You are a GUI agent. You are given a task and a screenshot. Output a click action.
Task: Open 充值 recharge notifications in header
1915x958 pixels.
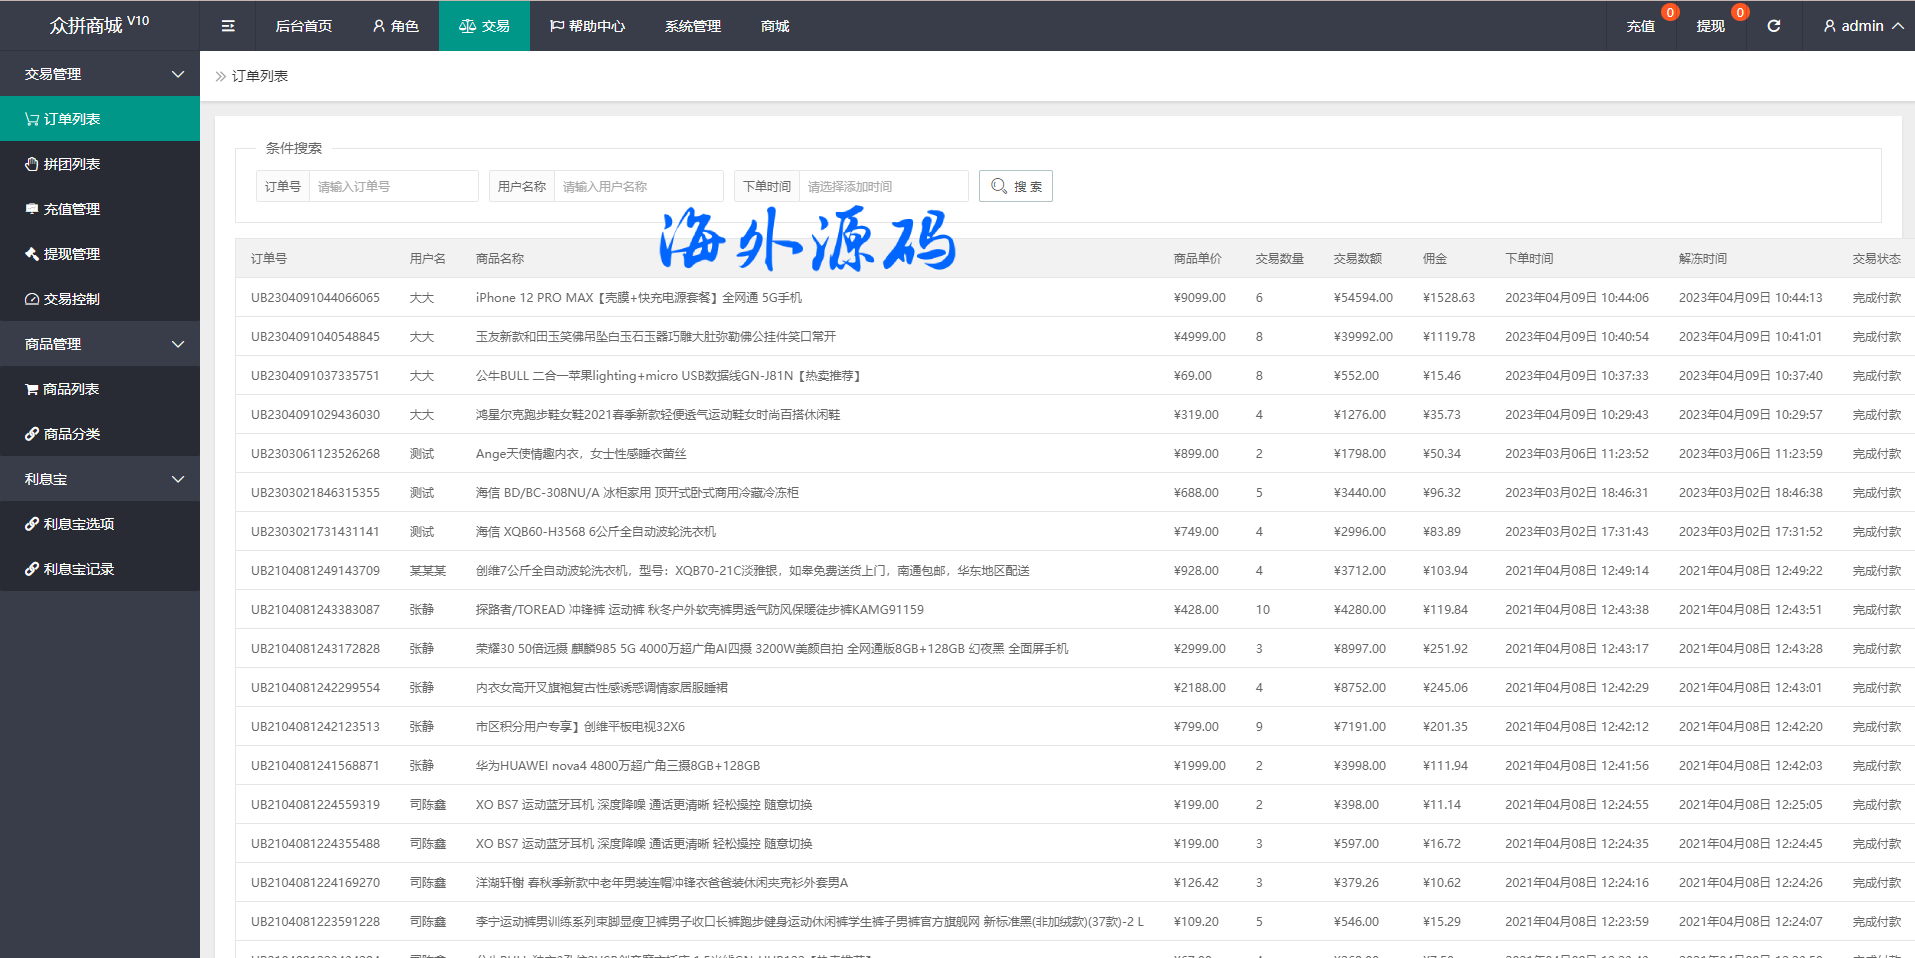[x=1640, y=26]
